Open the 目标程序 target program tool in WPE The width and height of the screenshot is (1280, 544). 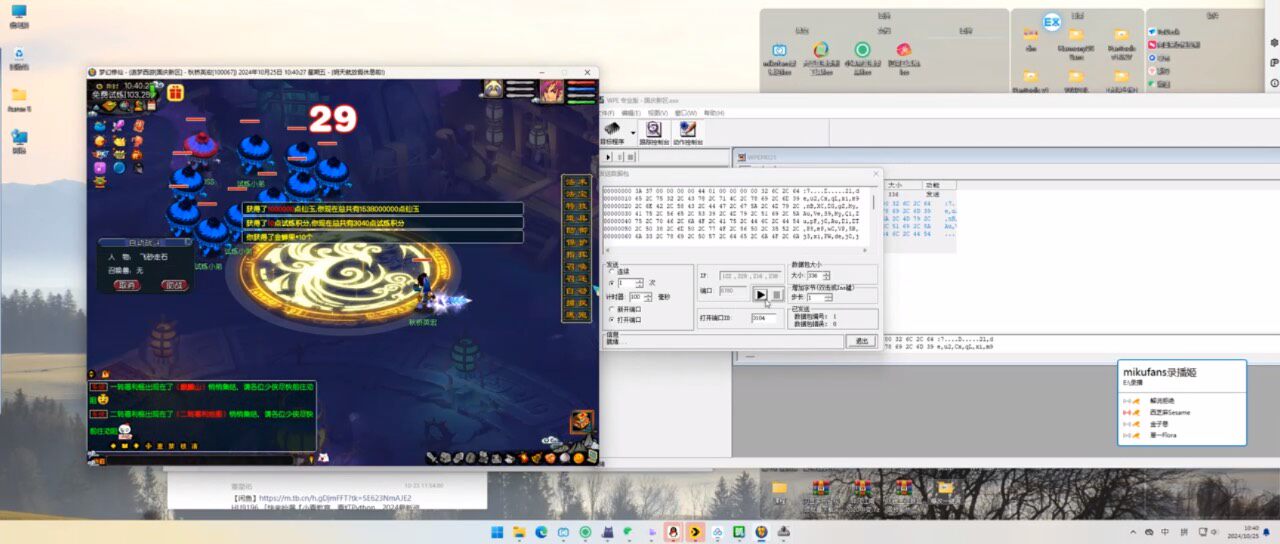click(x=611, y=132)
